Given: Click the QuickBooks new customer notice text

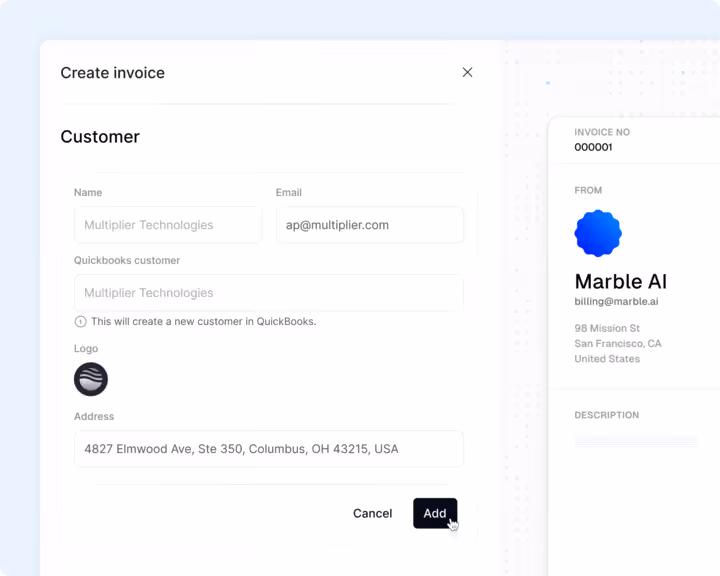Looking at the screenshot, I should pos(203,322).
